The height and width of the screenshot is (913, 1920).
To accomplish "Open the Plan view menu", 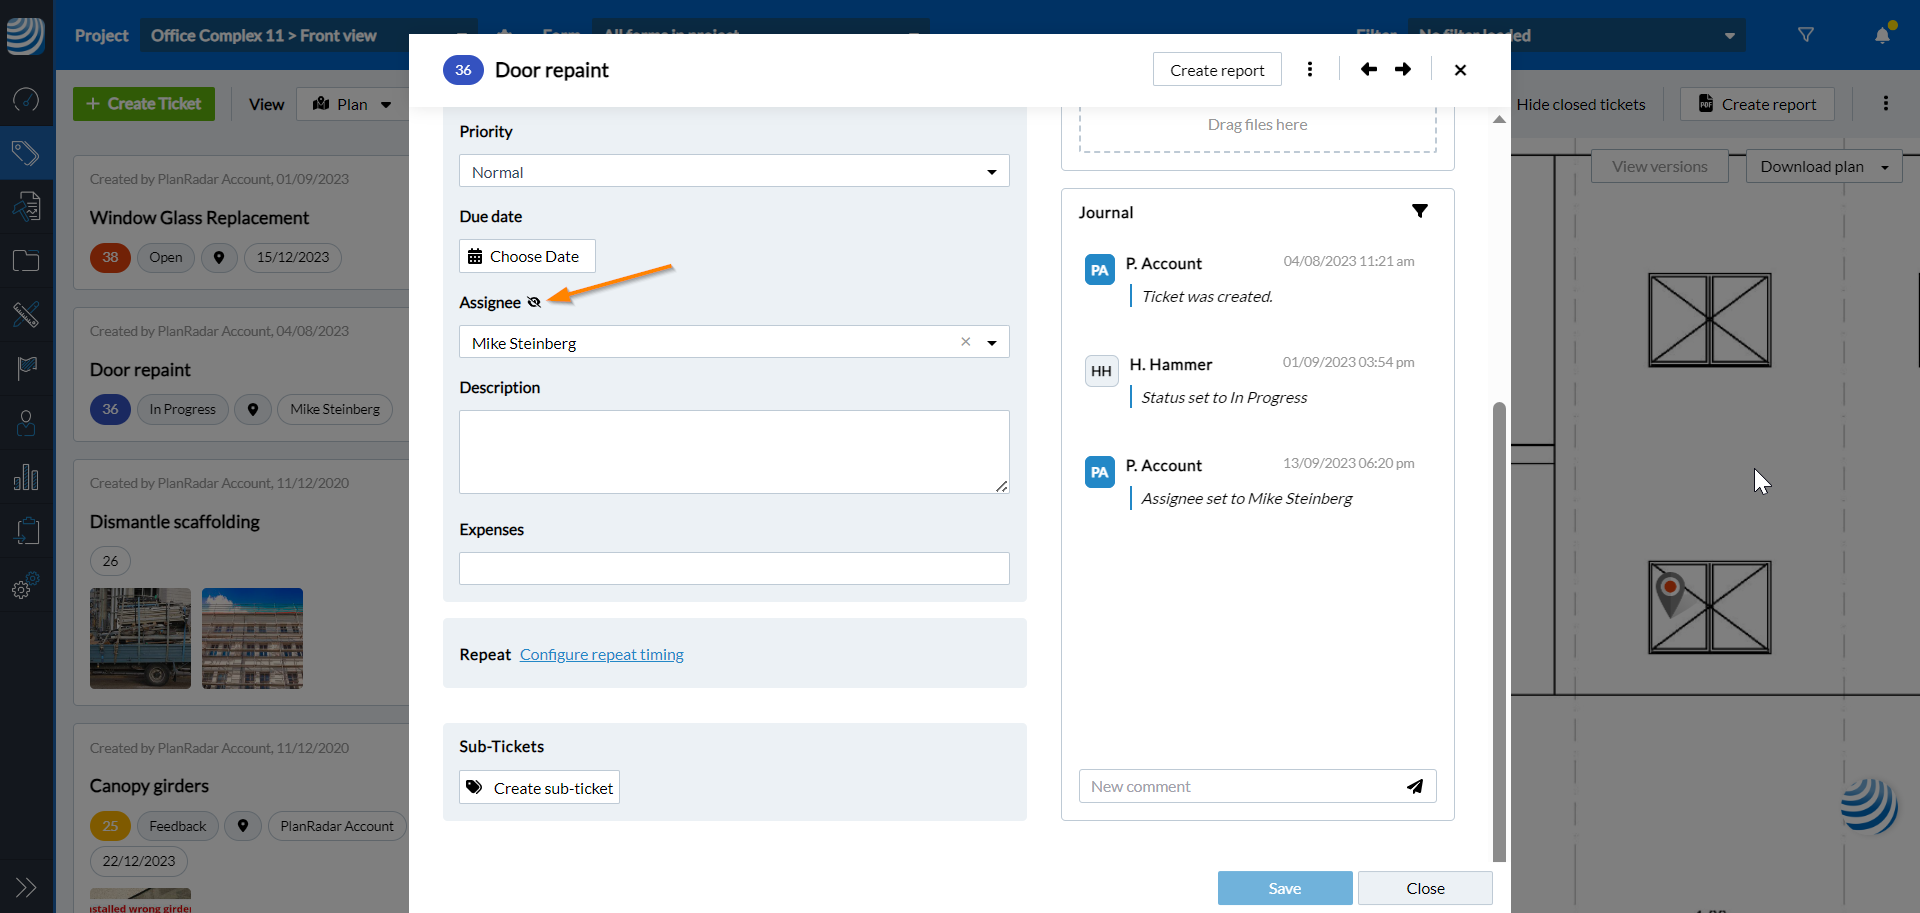I will coord(352,104).
